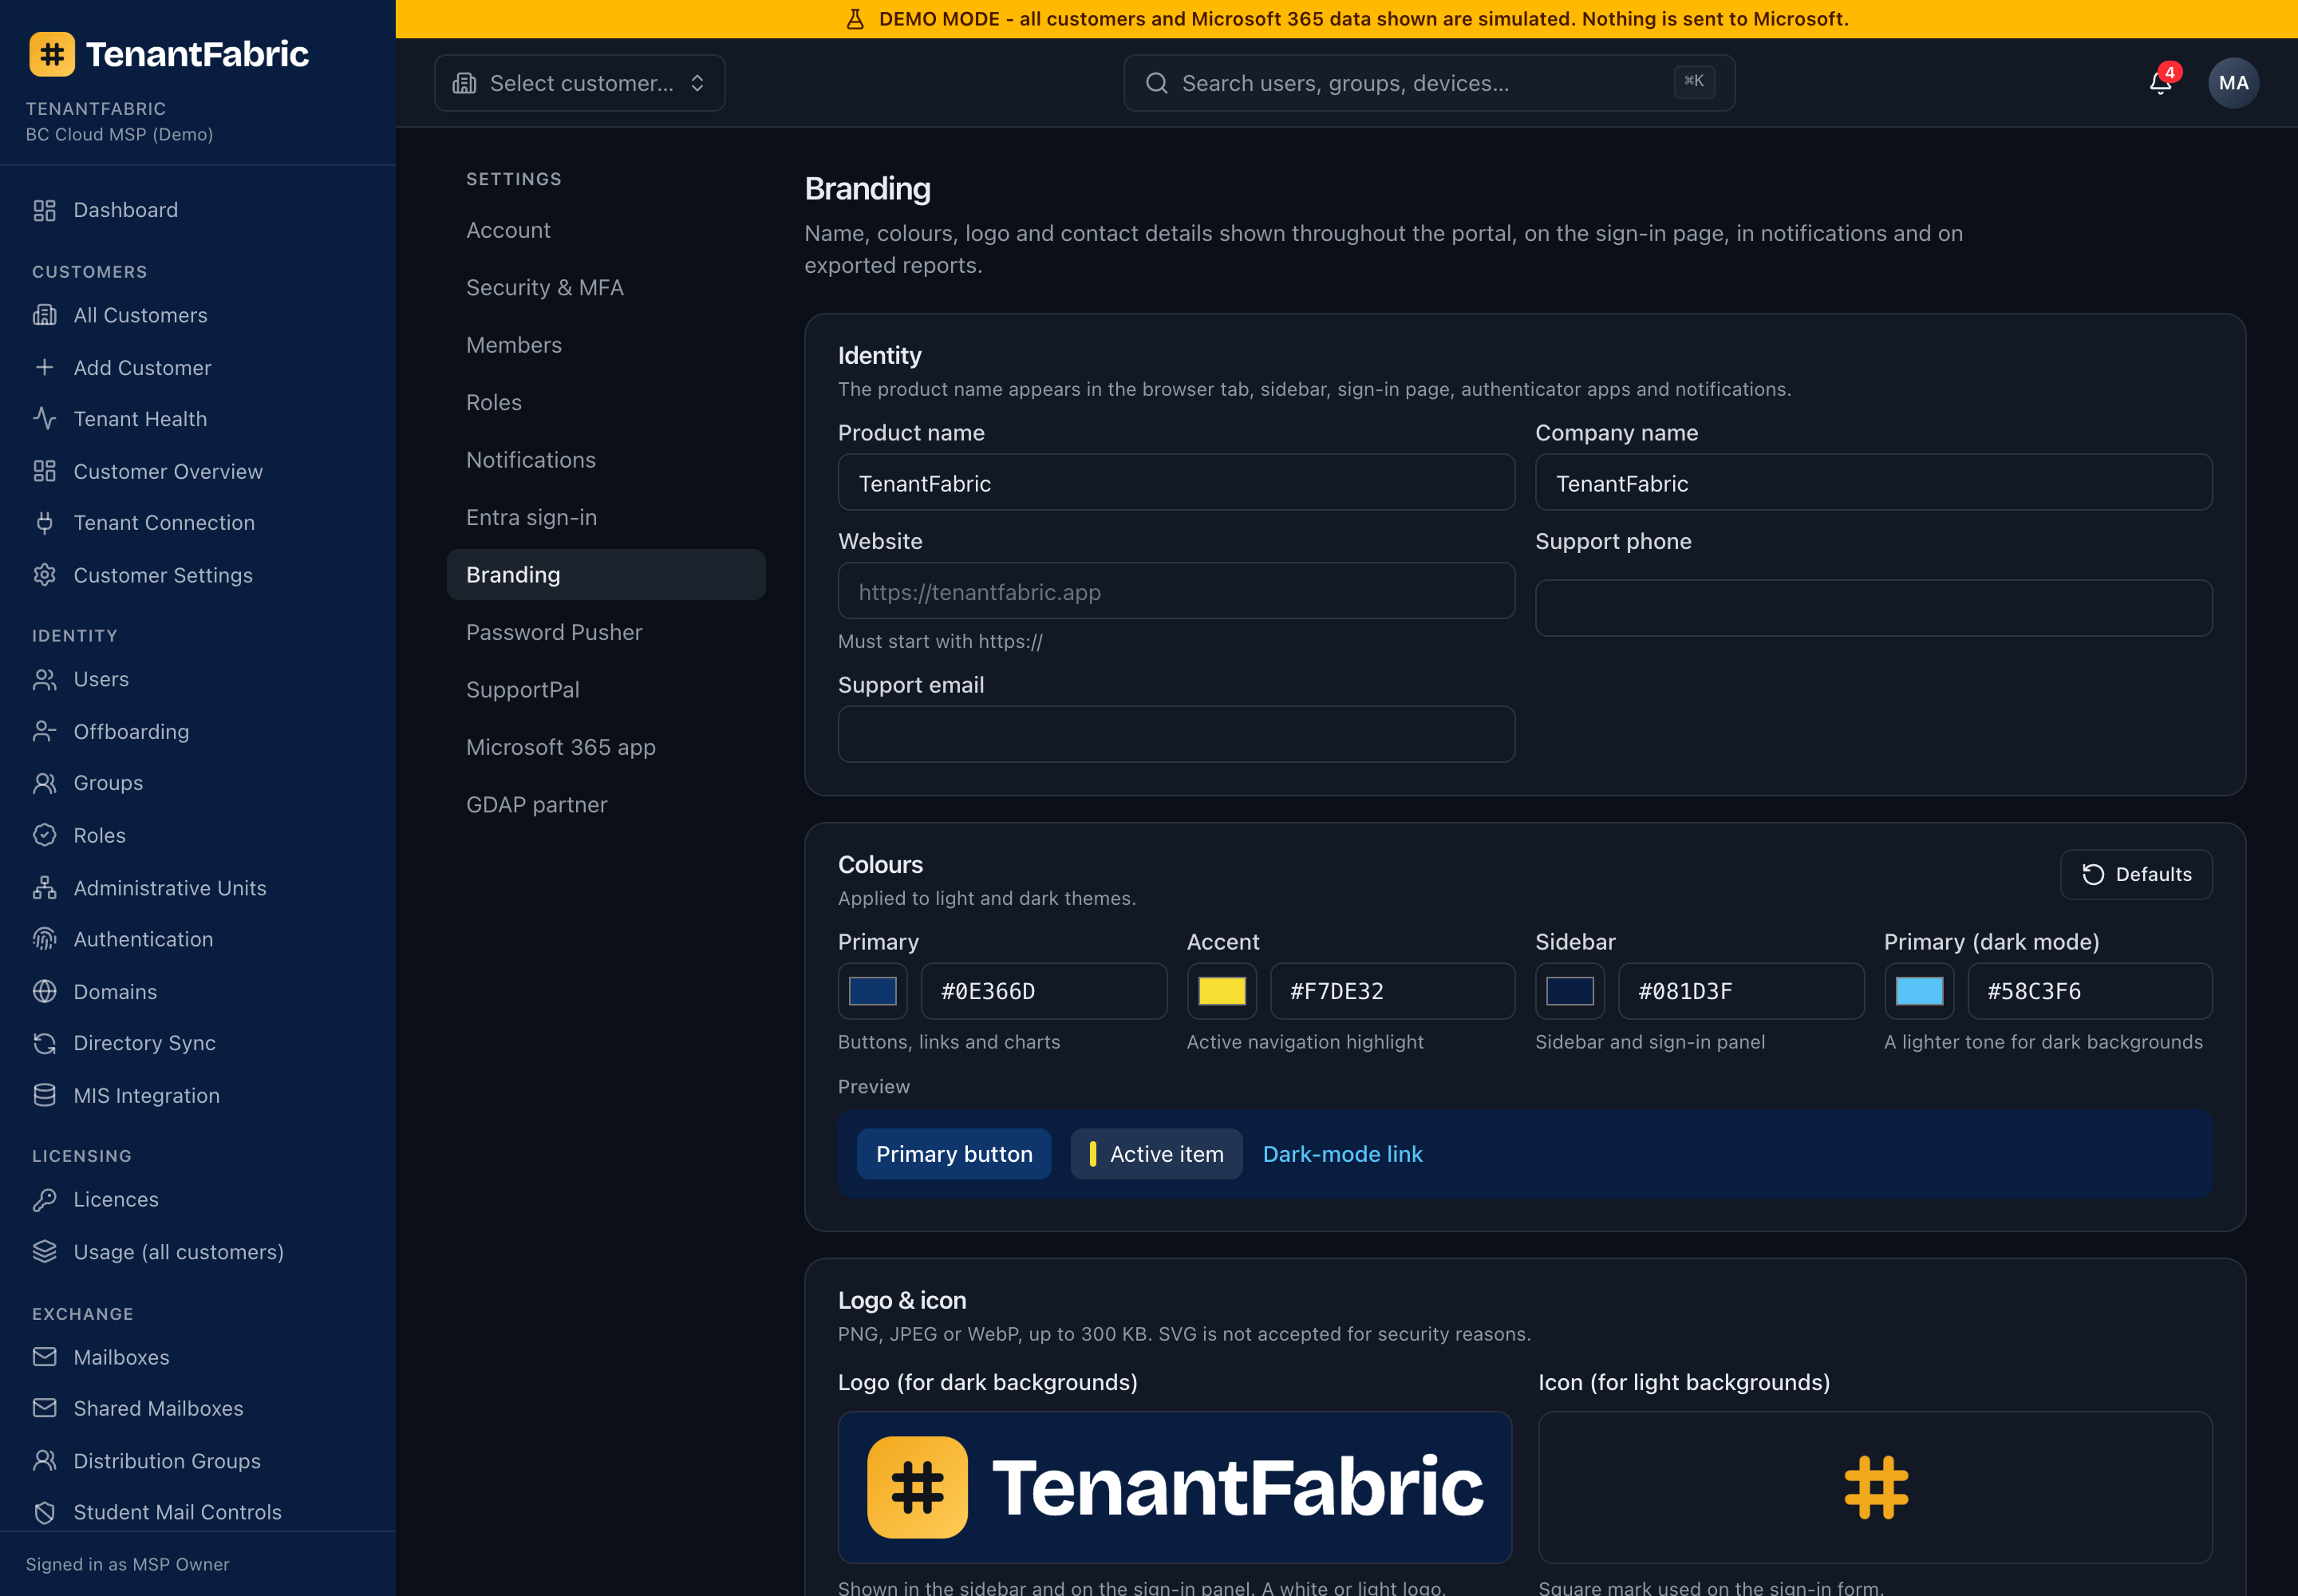The image size is (2298, 1596).
Task: Click the Administrative Units hierarchy icon
Action: [x=44, y=888]
